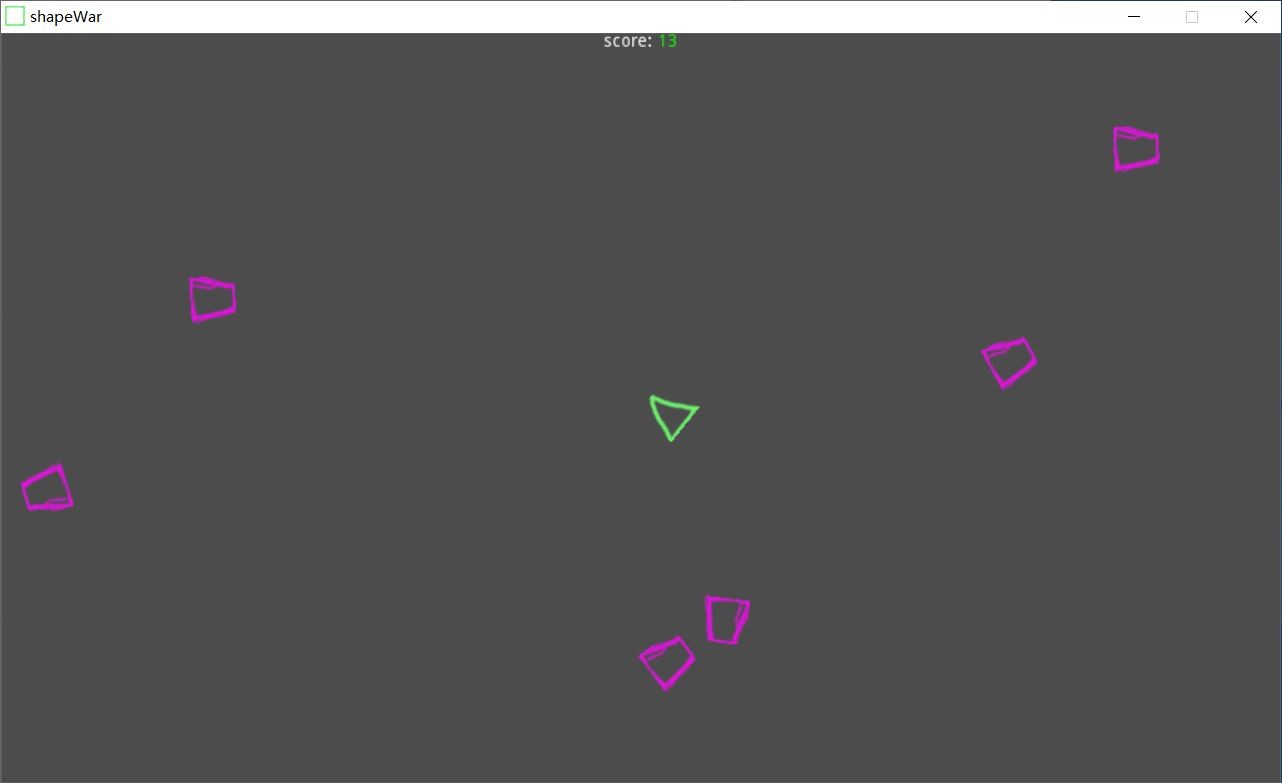Screen dimensions: 1282x783
Task: Click the lower of the two bottom magenta squares
Action: point(667,663)
